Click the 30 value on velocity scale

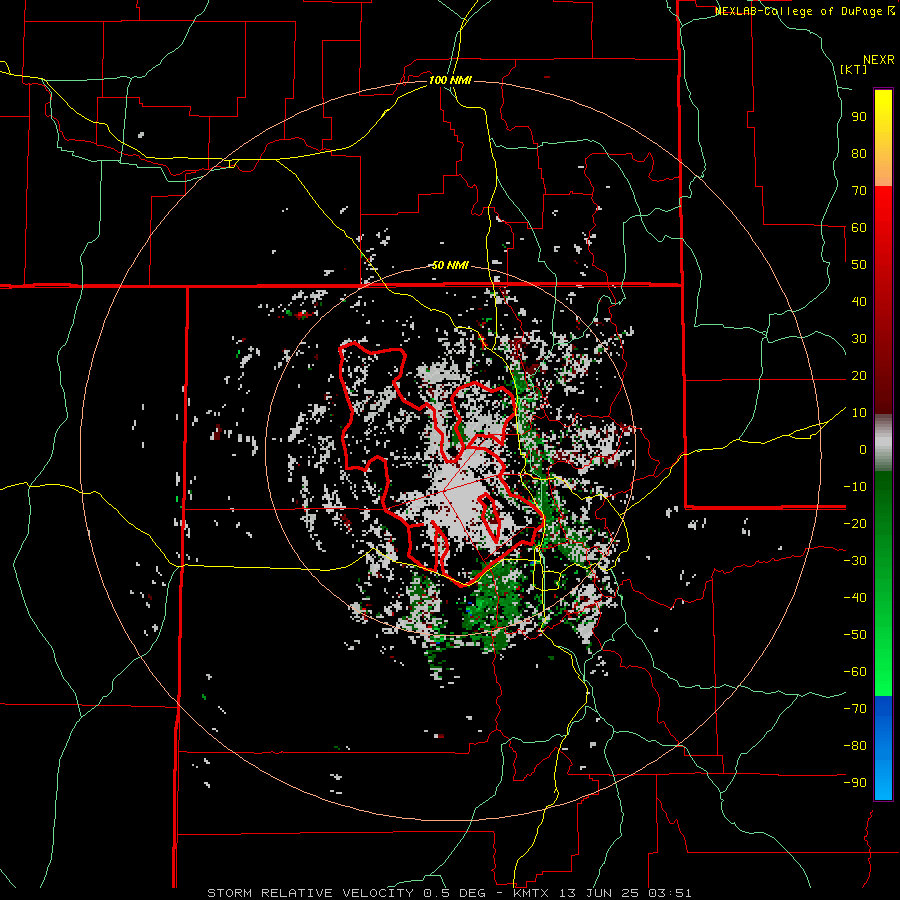[x=859, y=339]
